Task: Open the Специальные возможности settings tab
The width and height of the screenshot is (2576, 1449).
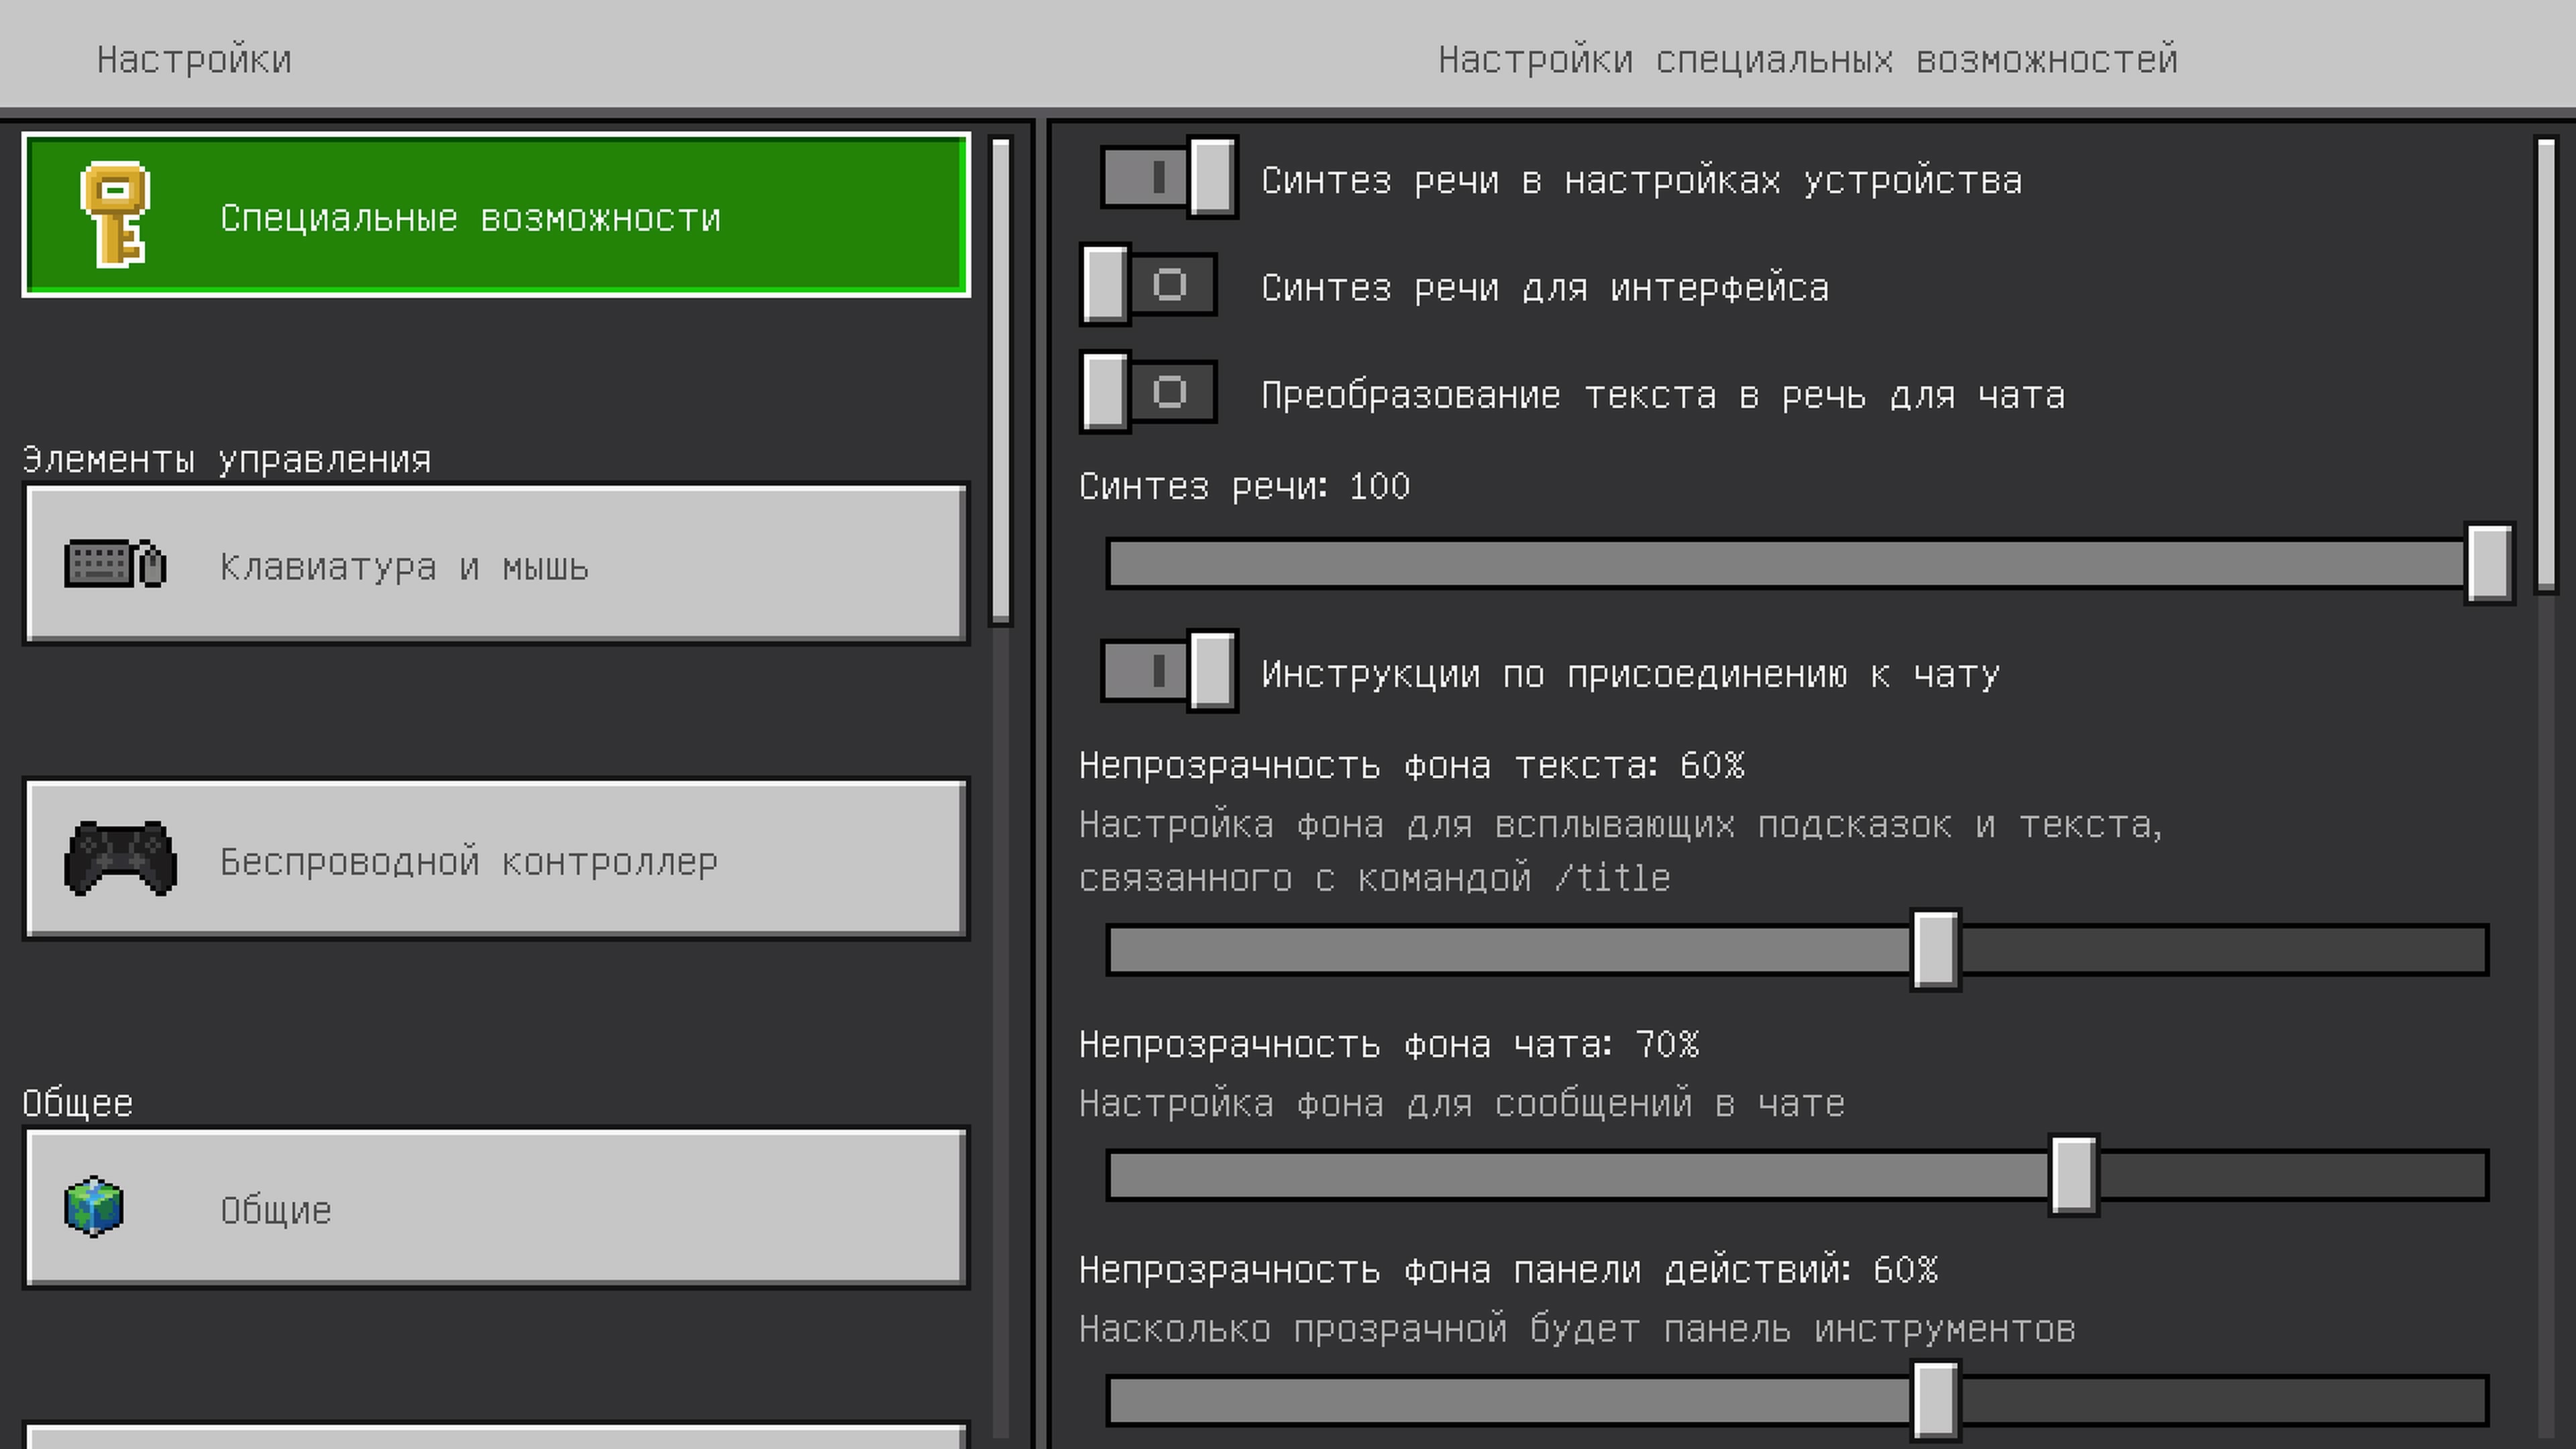Action: tap(496, 215)
